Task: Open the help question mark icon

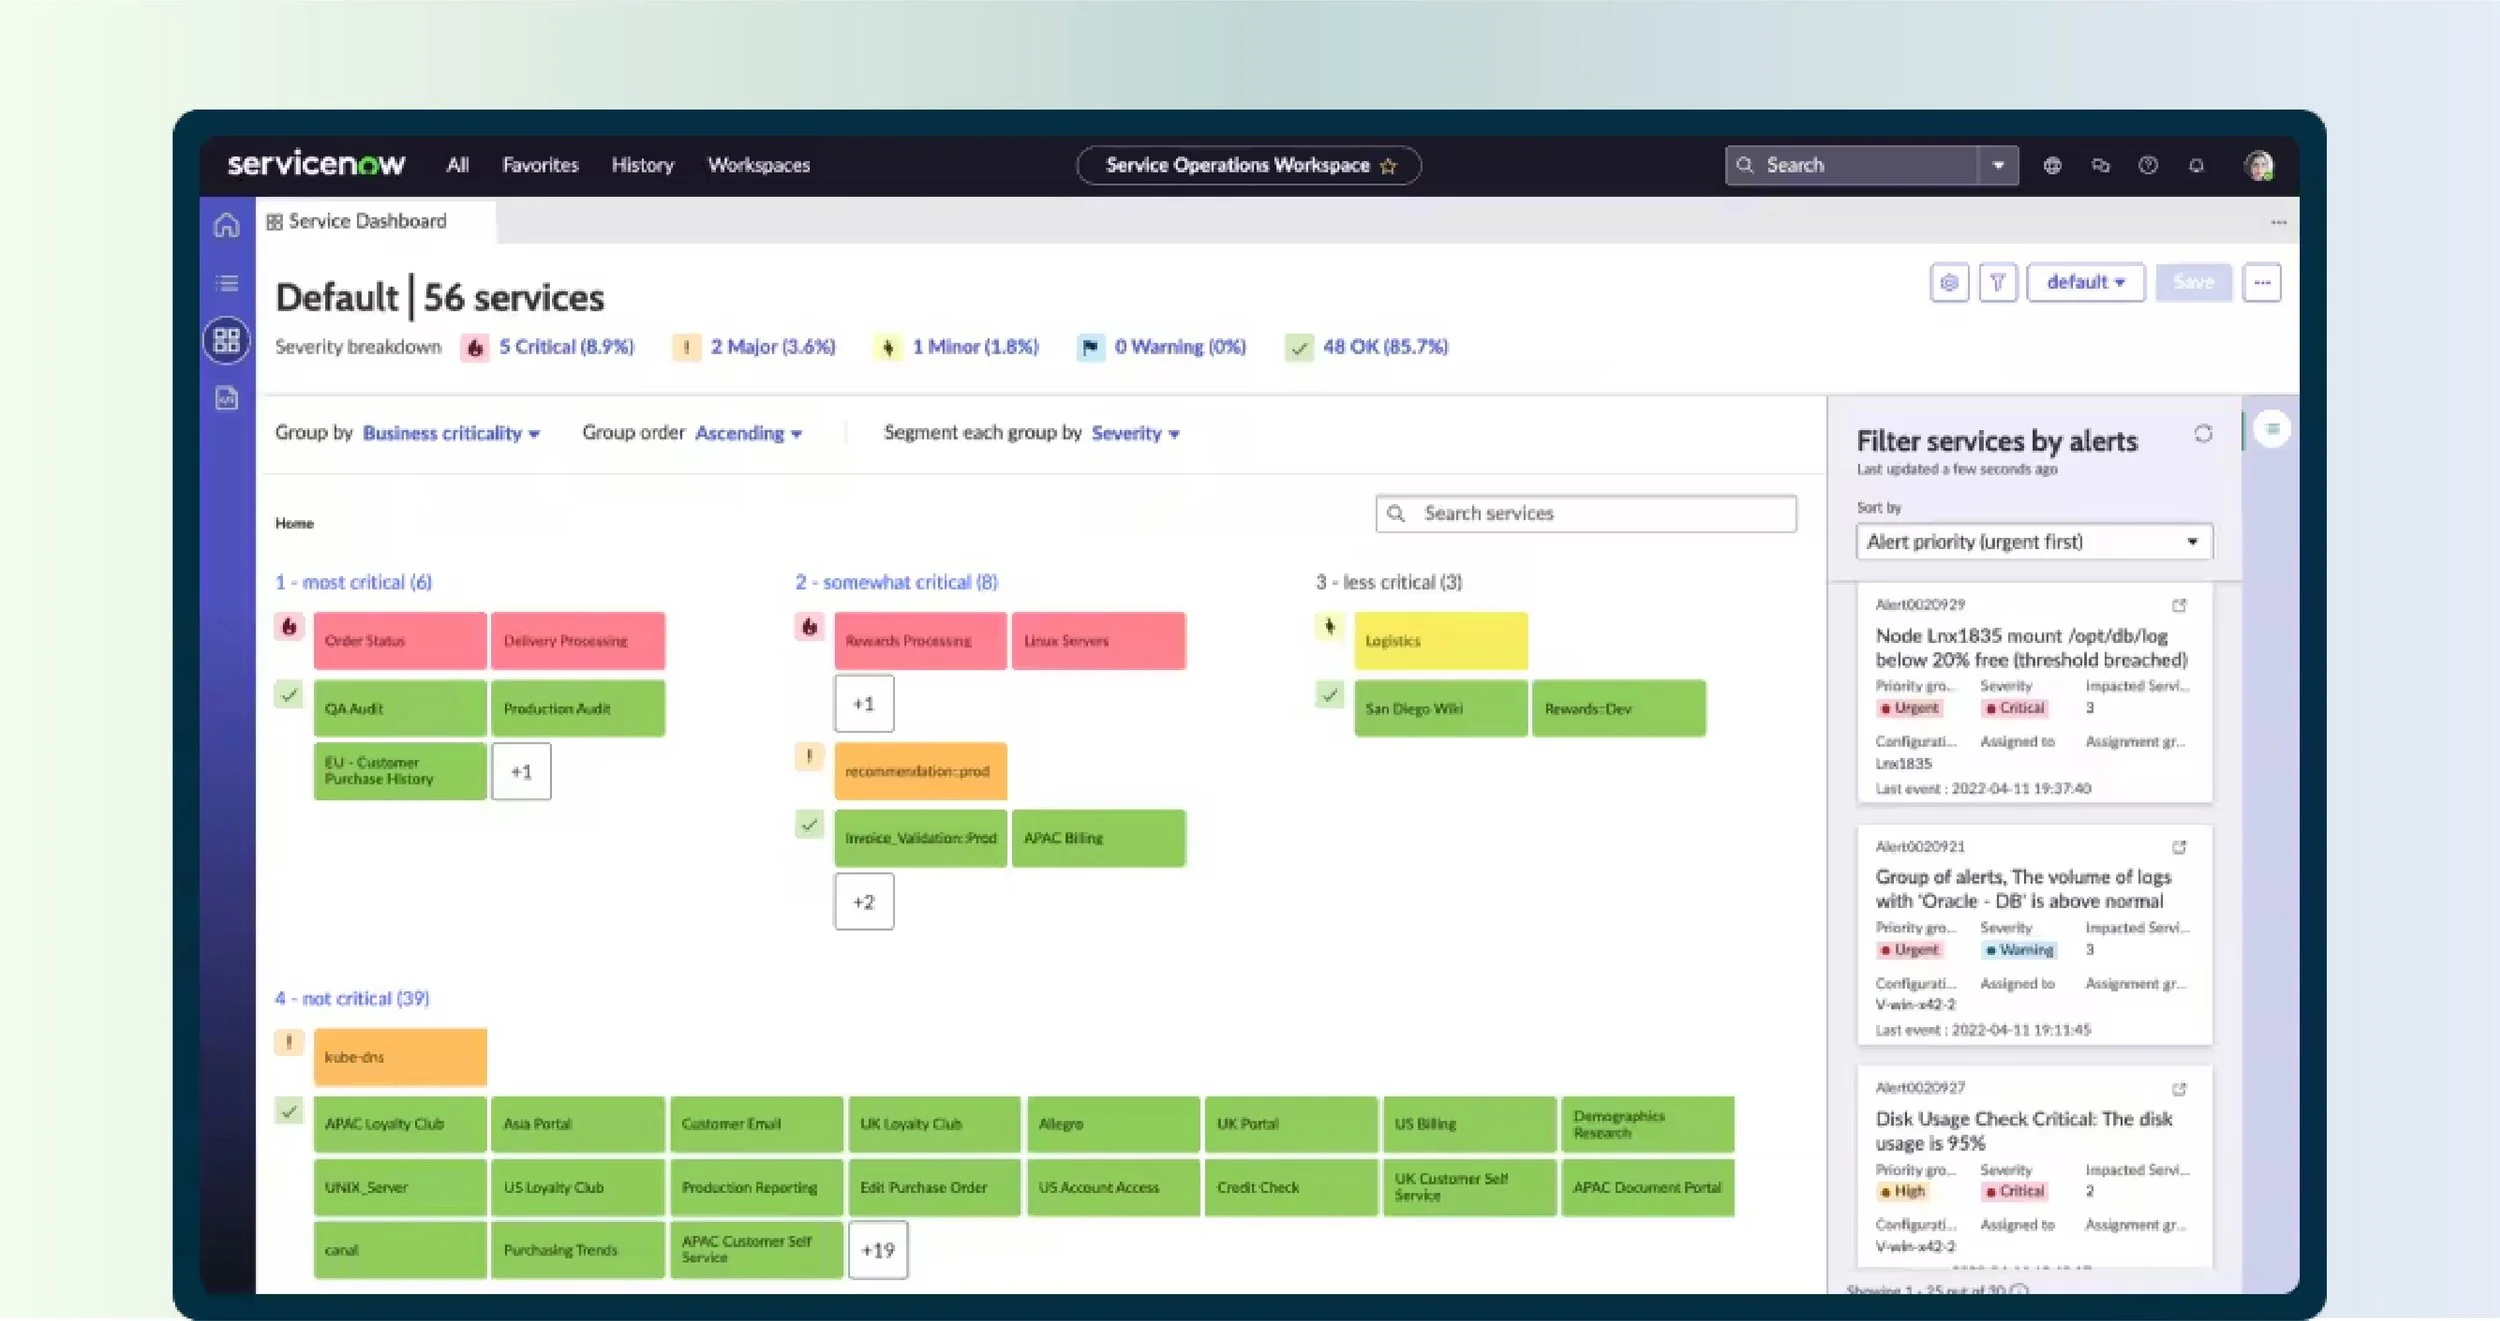Action: point(2148,166)
